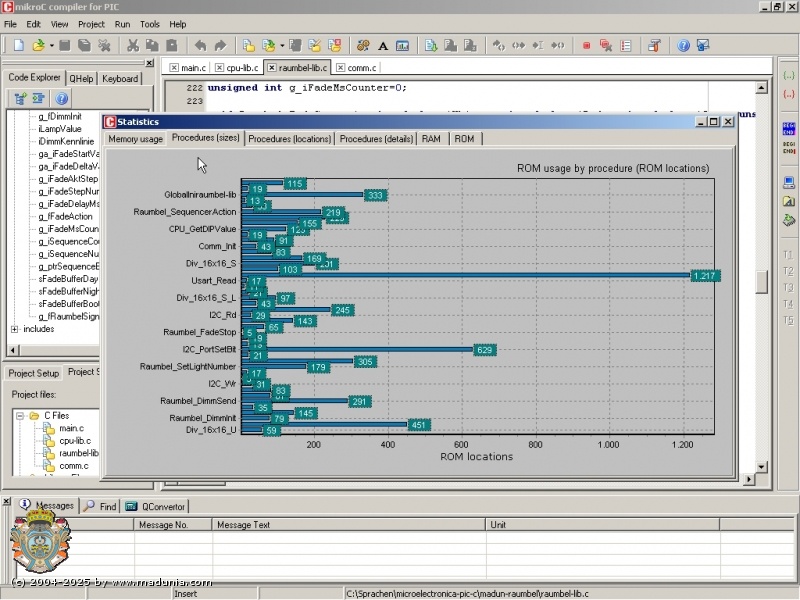Click the Statistics chart toolbar icon

[x=403, y=46]
